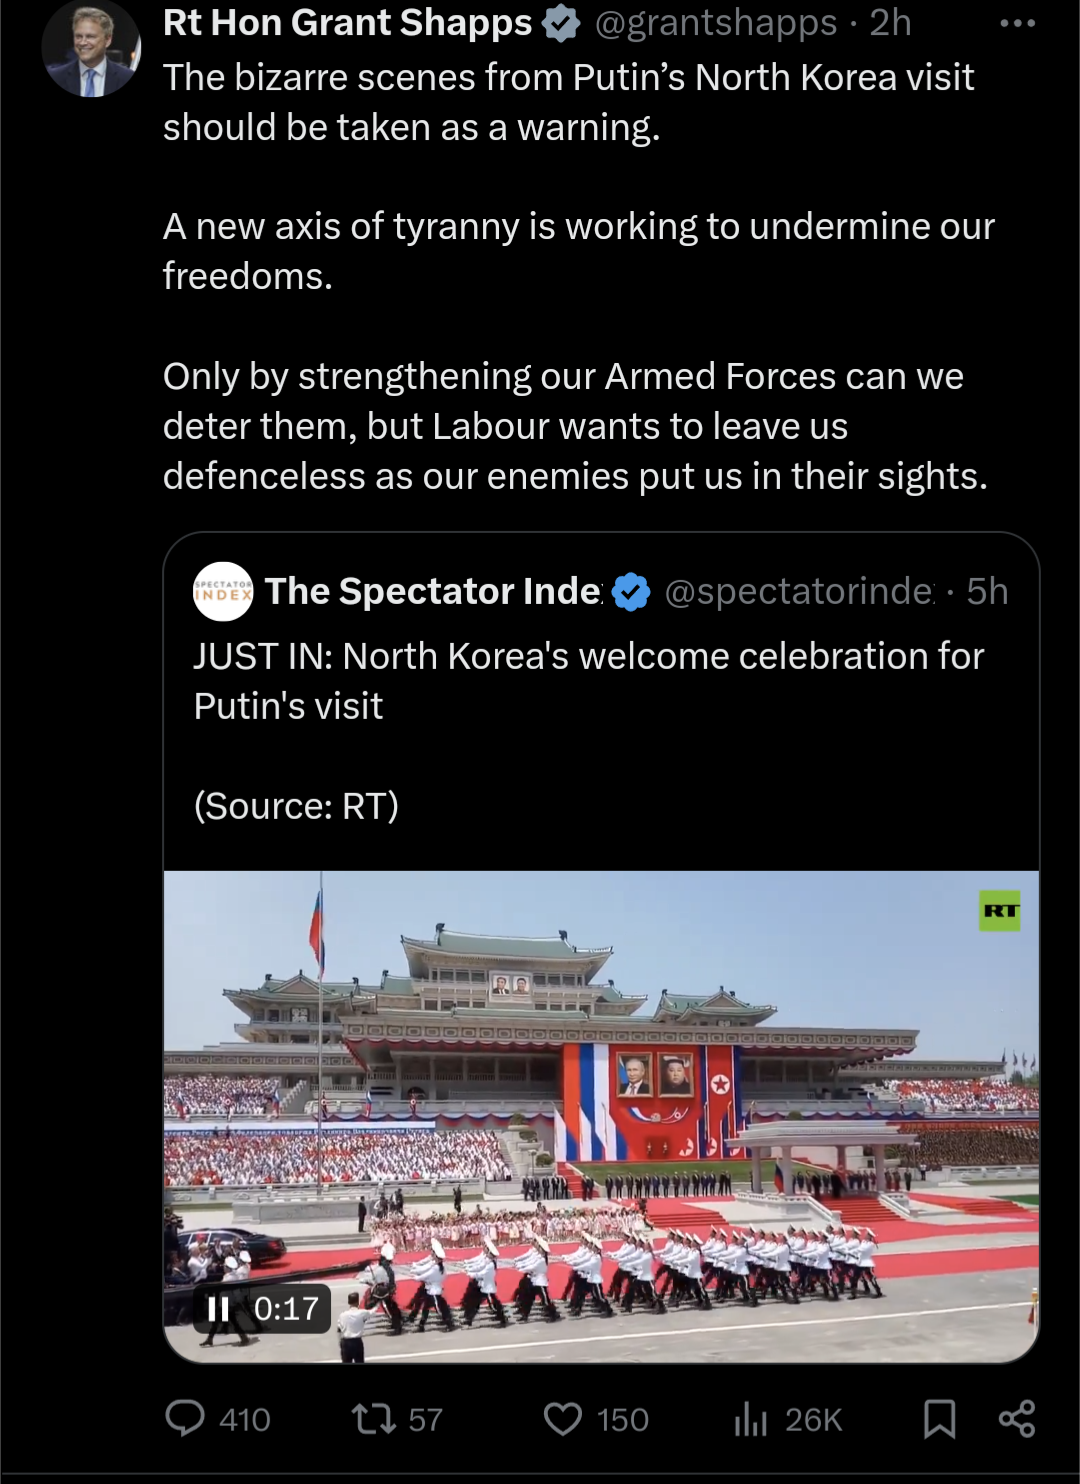
Task: Like the tweet with the heart icon
Action: pyautogui.click(x=563, y=1419)
